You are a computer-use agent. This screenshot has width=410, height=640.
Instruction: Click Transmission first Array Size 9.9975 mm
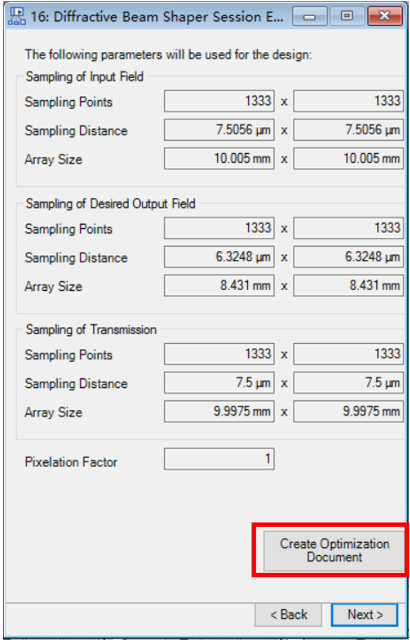coord(219,411)
